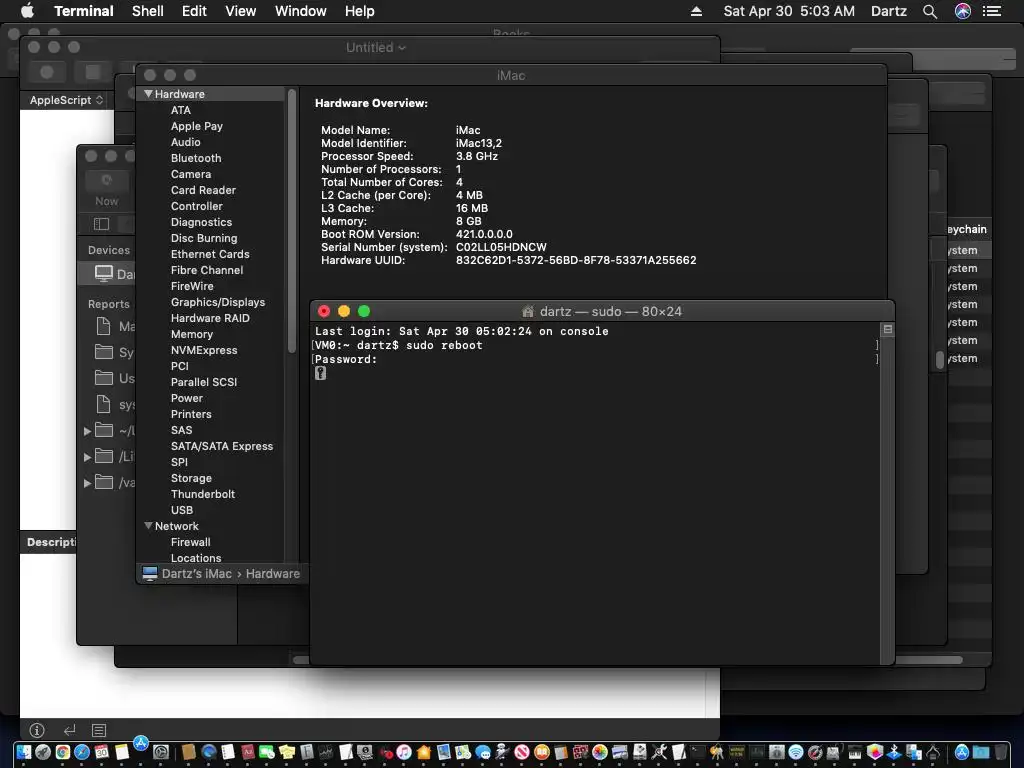Viewport: 1024px width, 768px height.
Task: Expand the ~/L folder in Console reports
Action: pyautogui.click(x=88, y=431)
